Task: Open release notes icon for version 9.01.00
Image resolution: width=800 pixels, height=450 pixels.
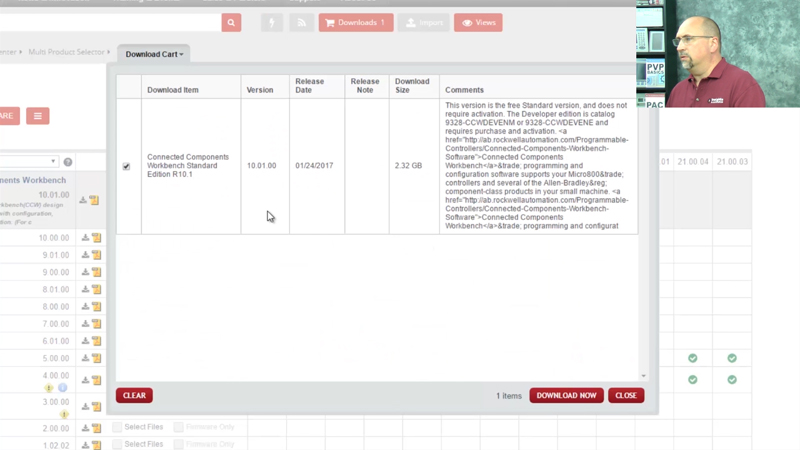Action: click(x=96, y=255)
